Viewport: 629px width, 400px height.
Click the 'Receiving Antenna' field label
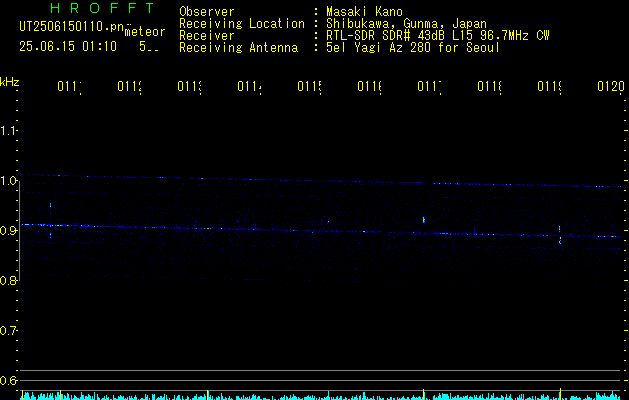(239, 48)
